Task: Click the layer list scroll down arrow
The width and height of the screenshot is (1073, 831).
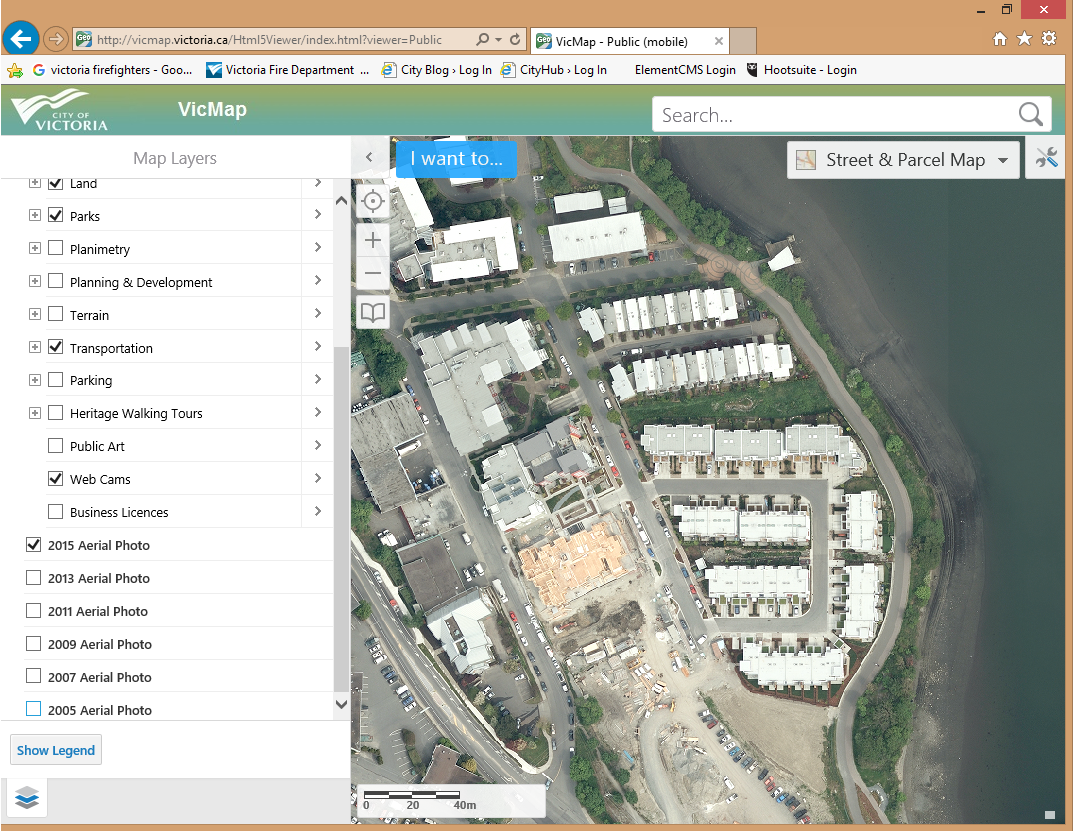Action: 341,704
